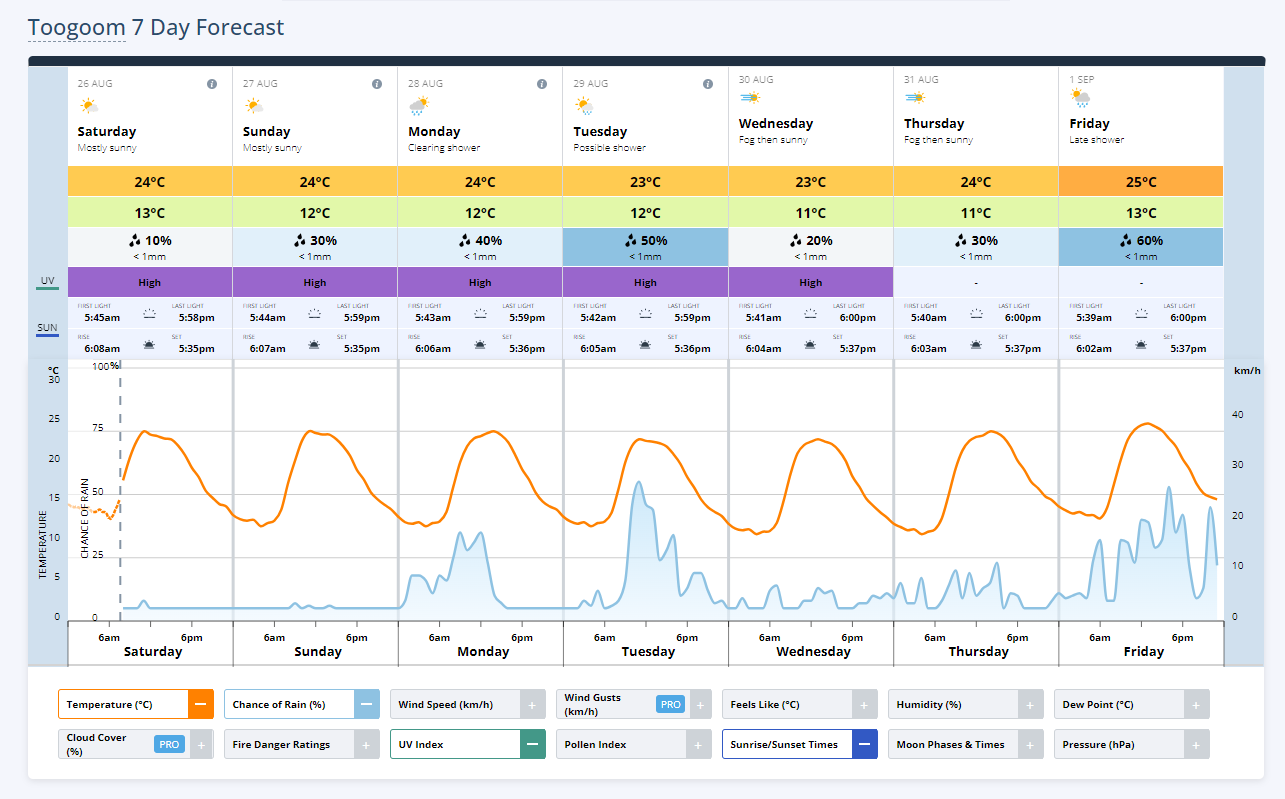1285x799 pixels.
Task: Click the raindrop icon beside Monday's 40%
Action: (x=465, y=240)
